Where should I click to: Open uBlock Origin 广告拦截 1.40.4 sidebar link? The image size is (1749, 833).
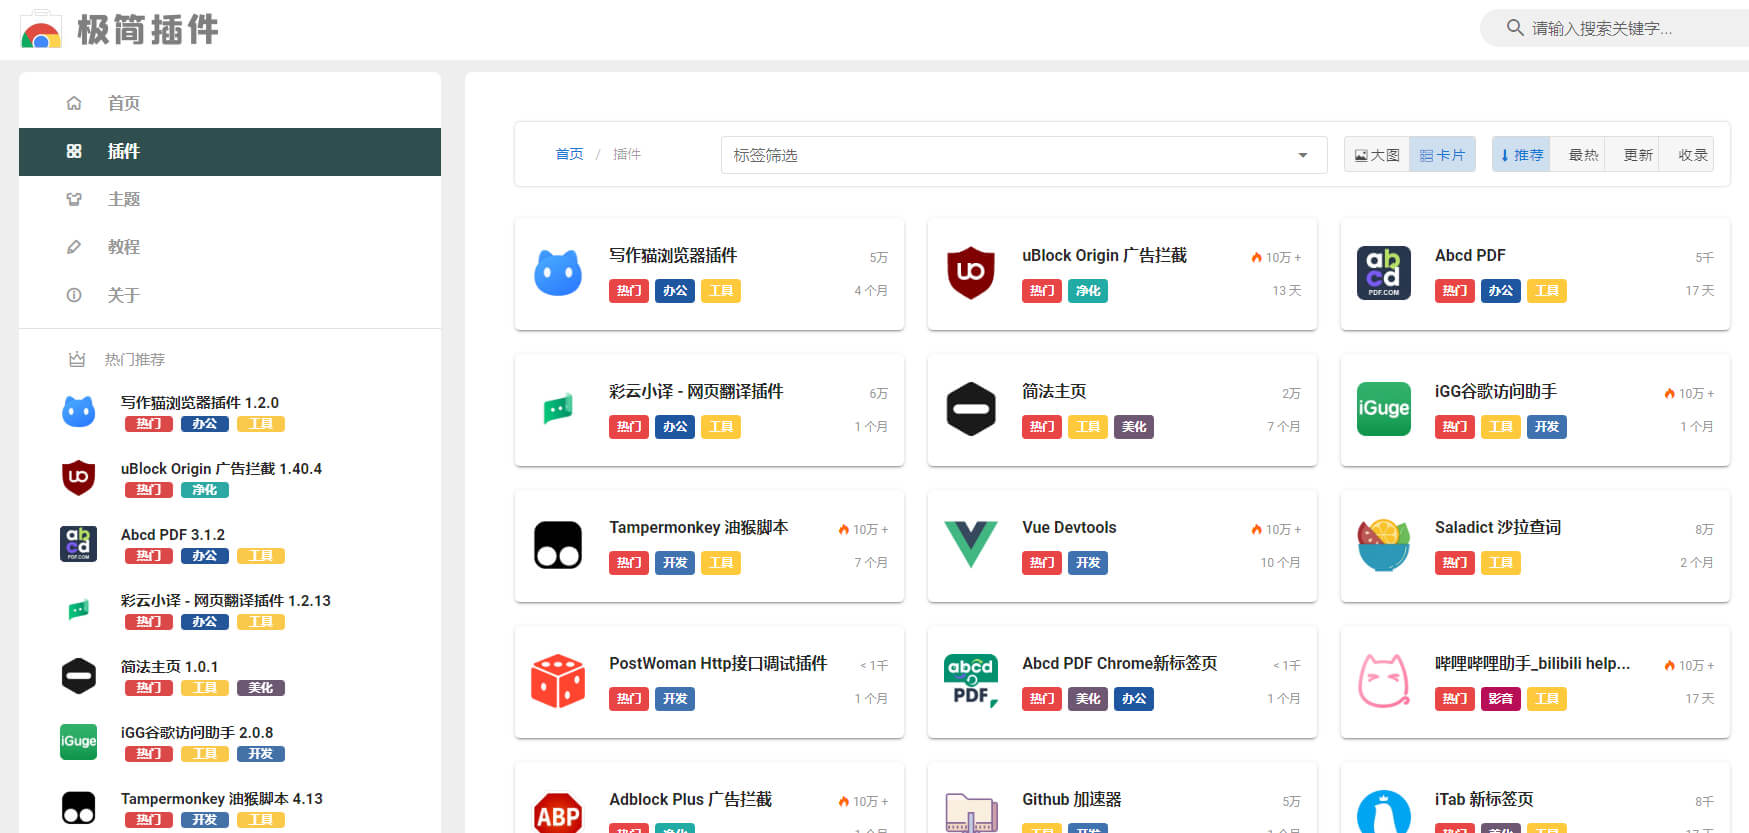pos(221,468)
